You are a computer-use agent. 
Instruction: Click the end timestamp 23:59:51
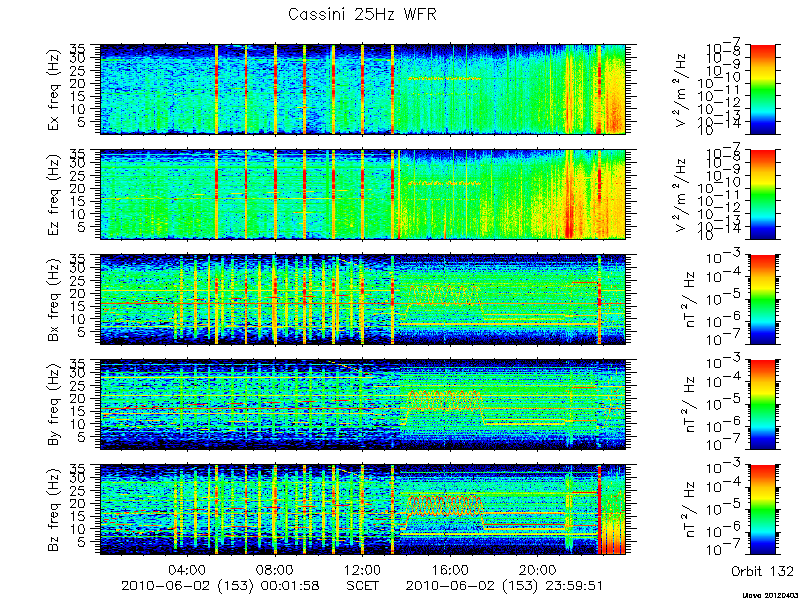point(572,585)
